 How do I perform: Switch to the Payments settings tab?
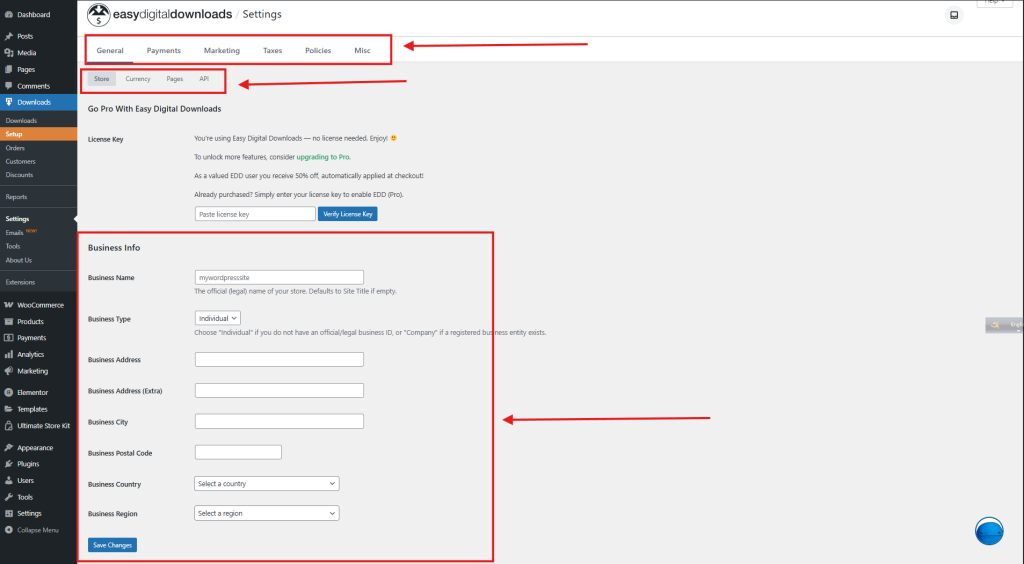pyautogui.click(x=163, y=50)
